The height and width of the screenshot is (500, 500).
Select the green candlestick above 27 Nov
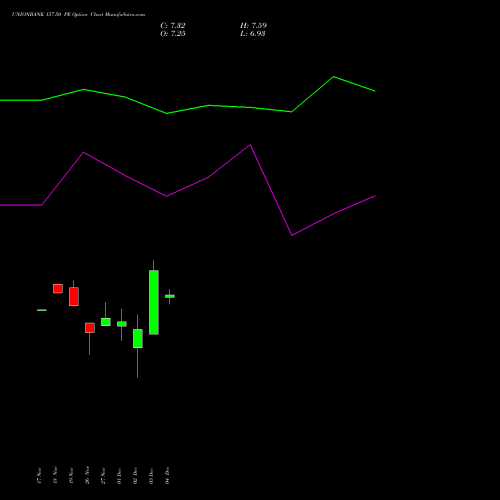coord(106,322)
